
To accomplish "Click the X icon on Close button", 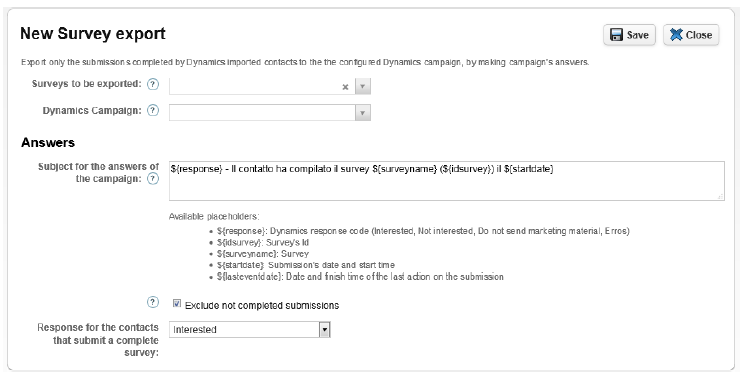I will (x=676, y=35).
